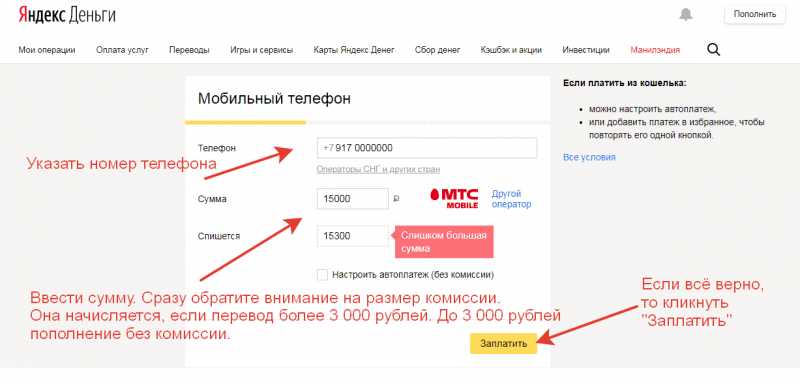
Task: Click the Мобильный телефон heading
Action: coord(274,98)
